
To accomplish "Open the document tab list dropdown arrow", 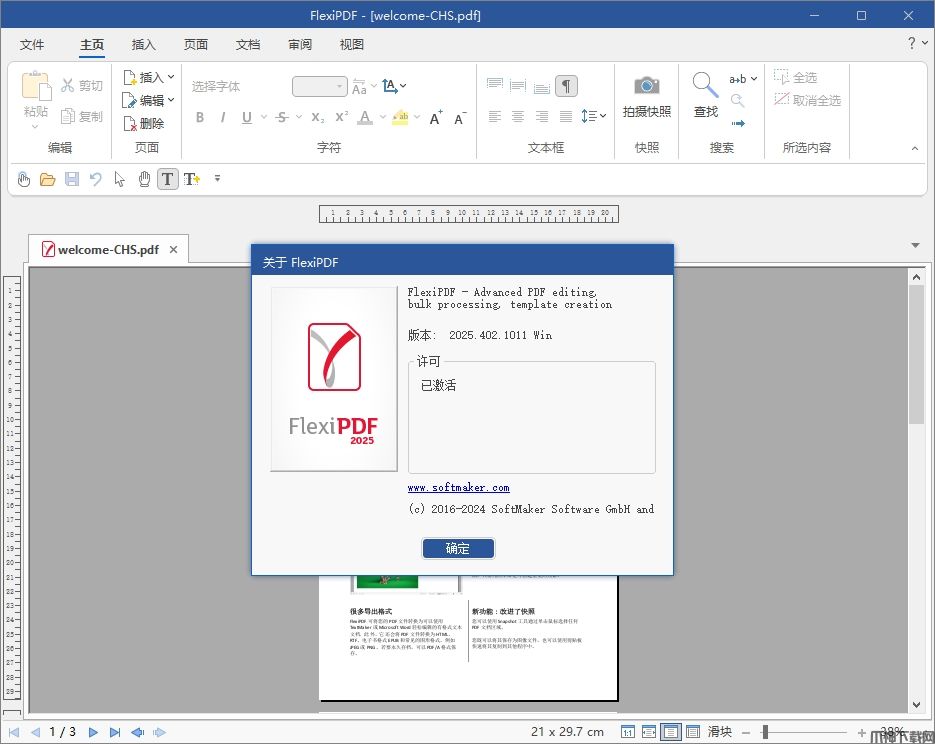I will (915, 246).
